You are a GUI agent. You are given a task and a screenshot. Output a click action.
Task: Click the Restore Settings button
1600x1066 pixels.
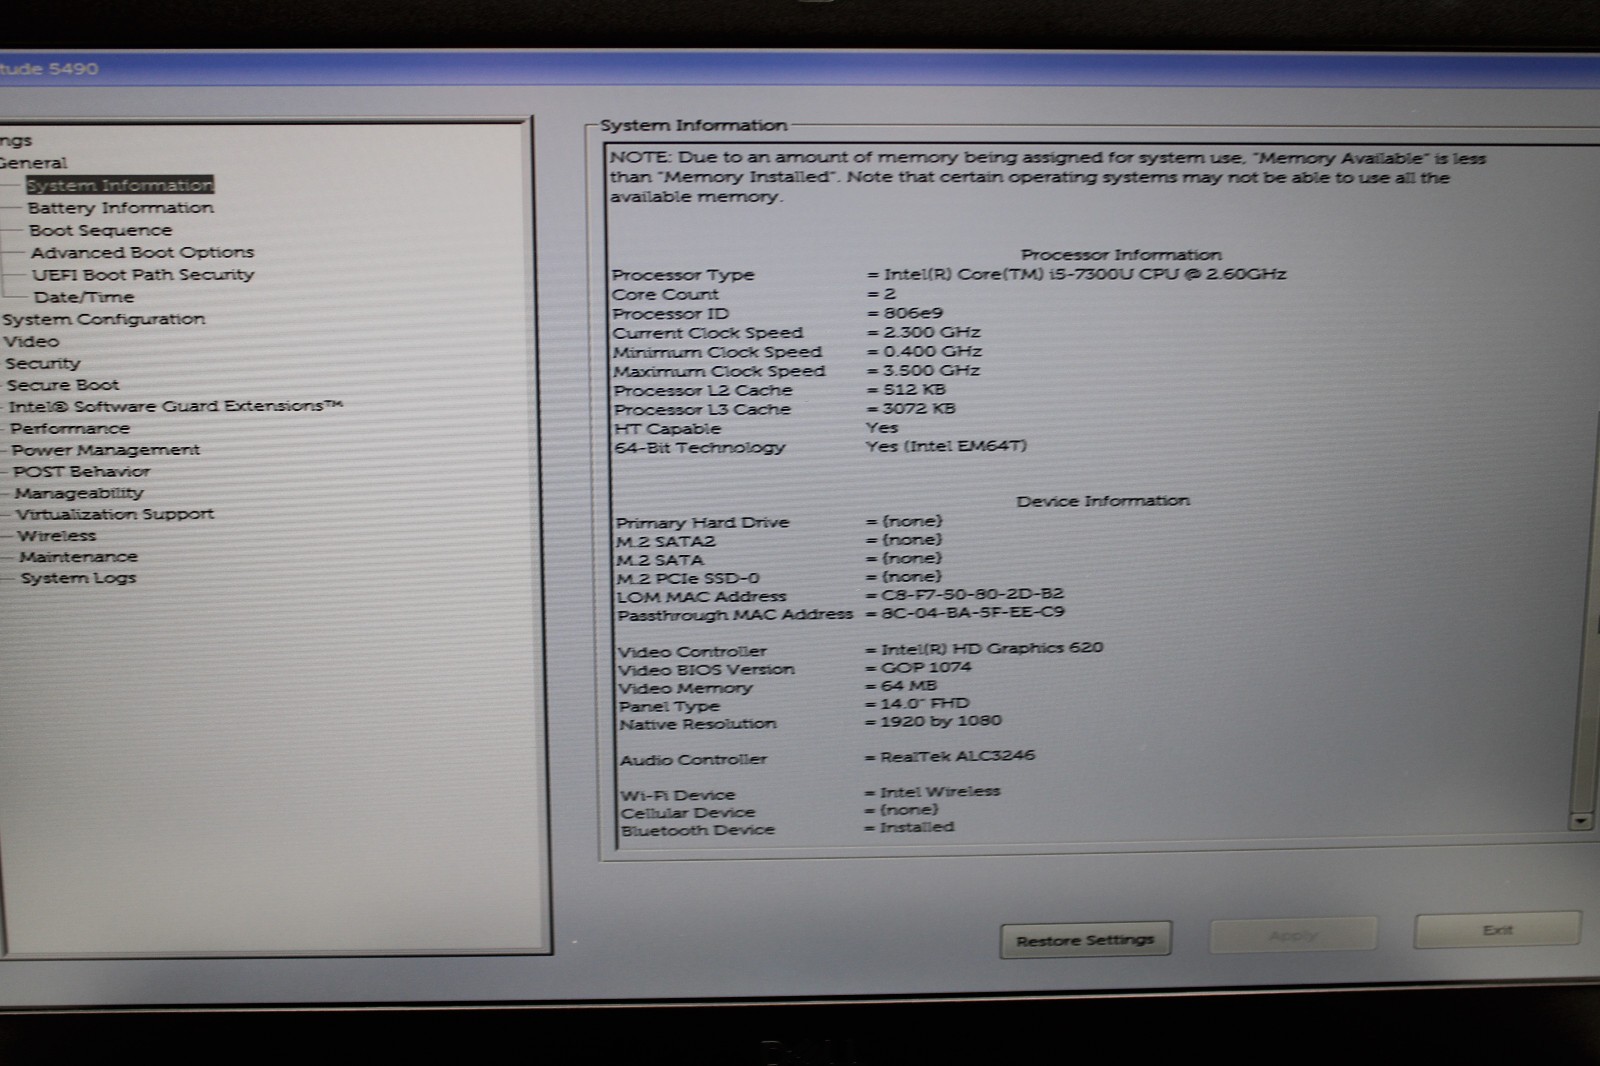click(1085, 940)
